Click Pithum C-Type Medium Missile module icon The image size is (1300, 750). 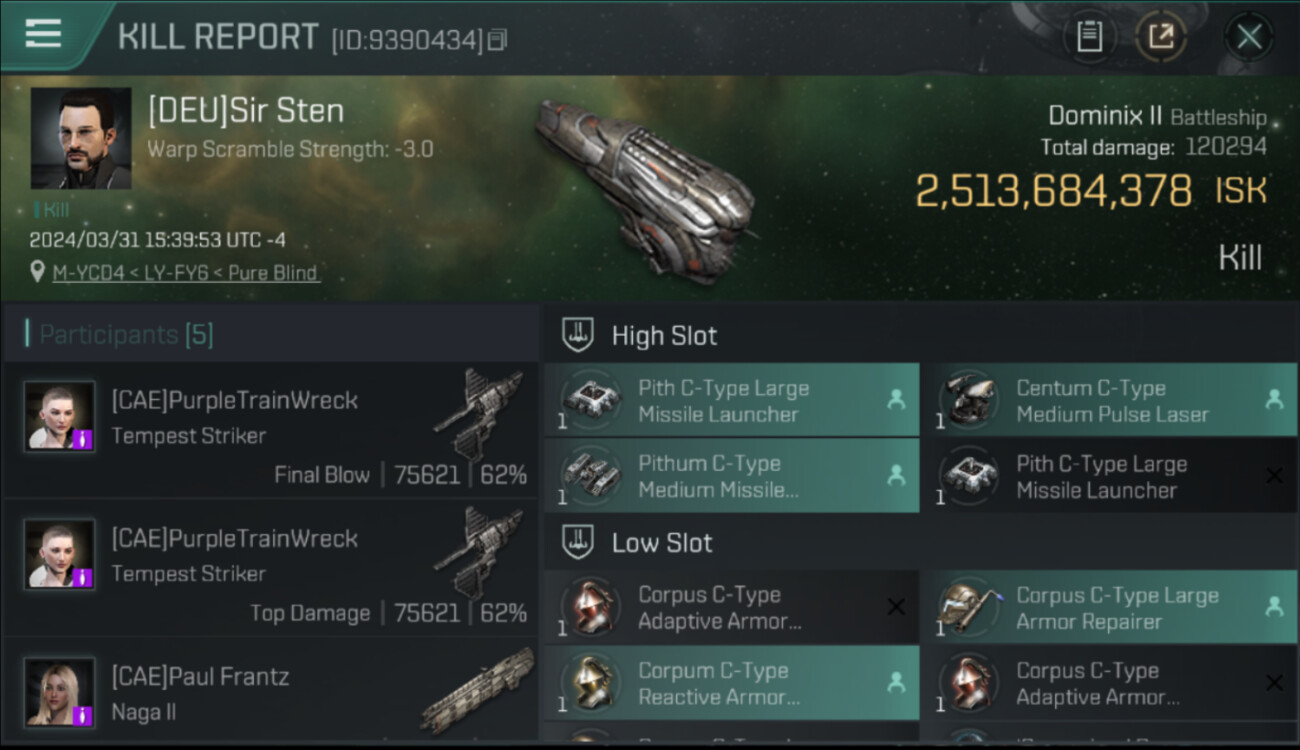pos(589,475)
